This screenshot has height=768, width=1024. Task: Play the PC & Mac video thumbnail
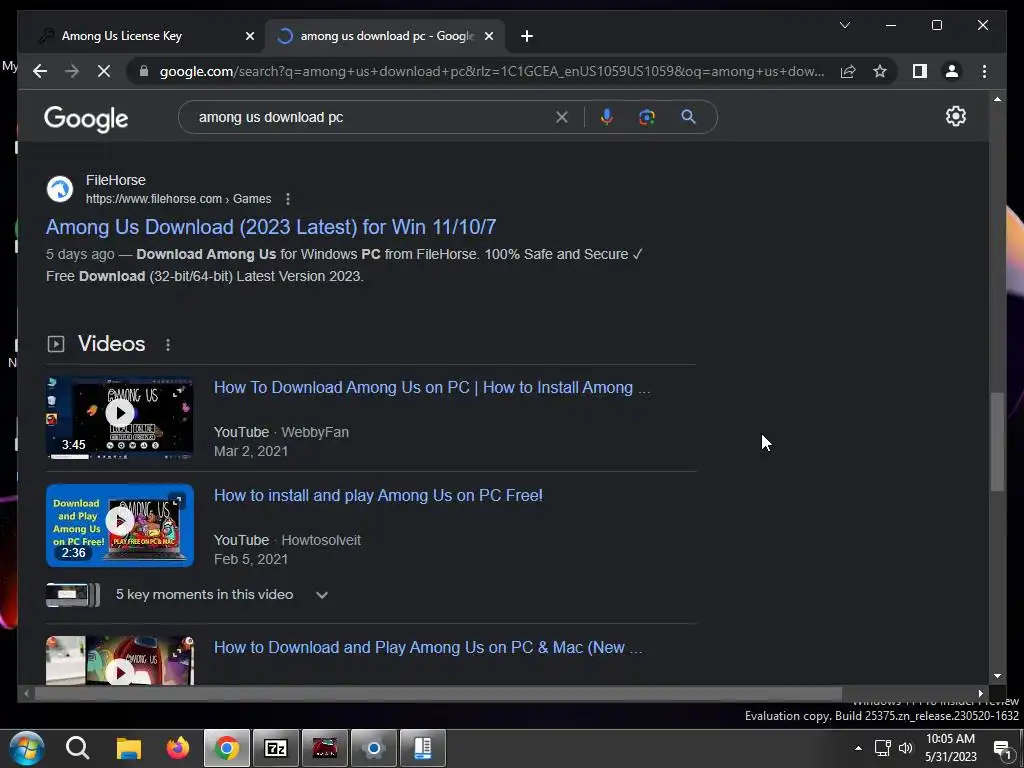[x=120, y=660]
